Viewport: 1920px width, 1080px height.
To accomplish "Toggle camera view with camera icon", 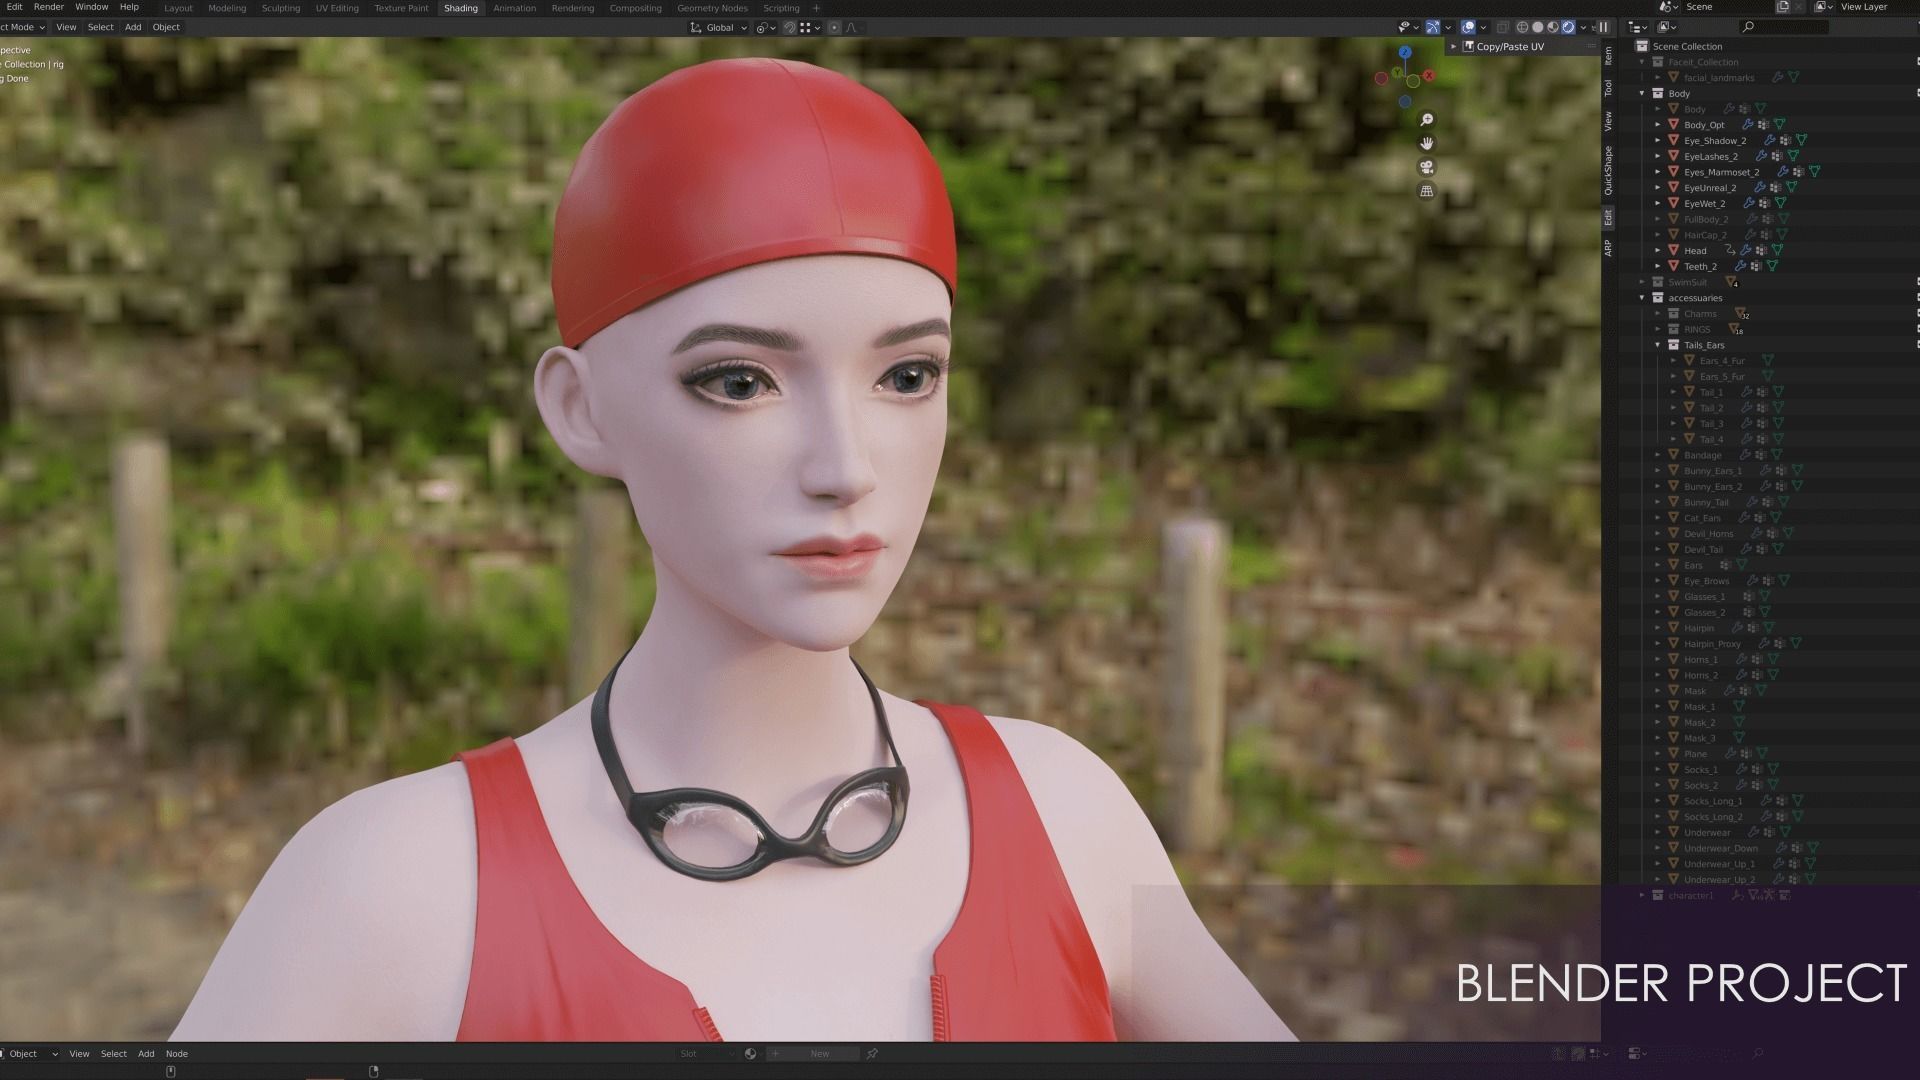I will tap(1427, 167).
